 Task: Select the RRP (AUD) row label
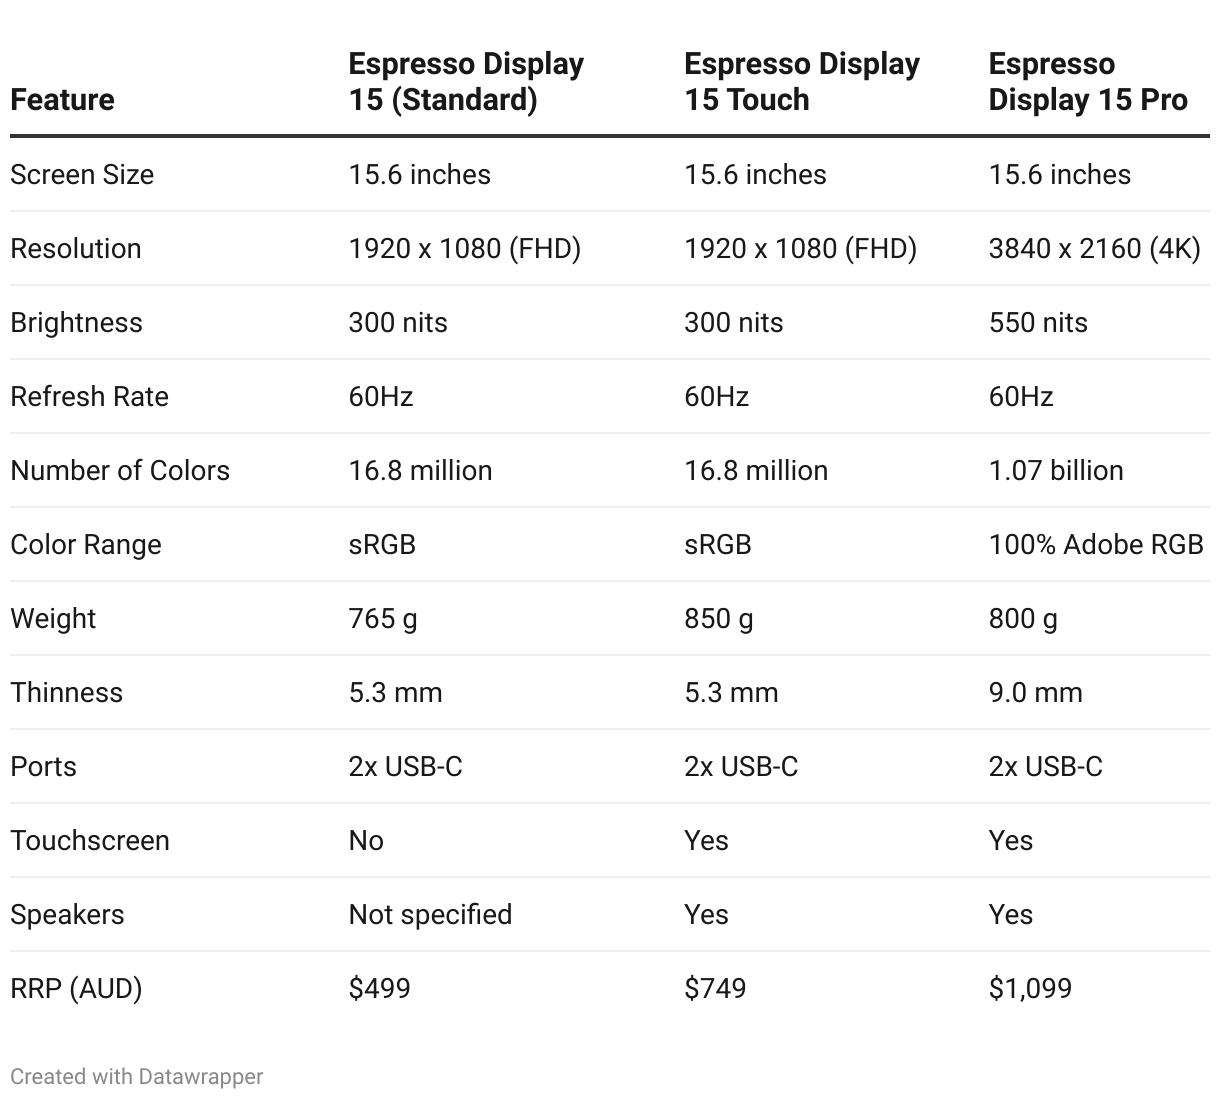click(76, 988)
